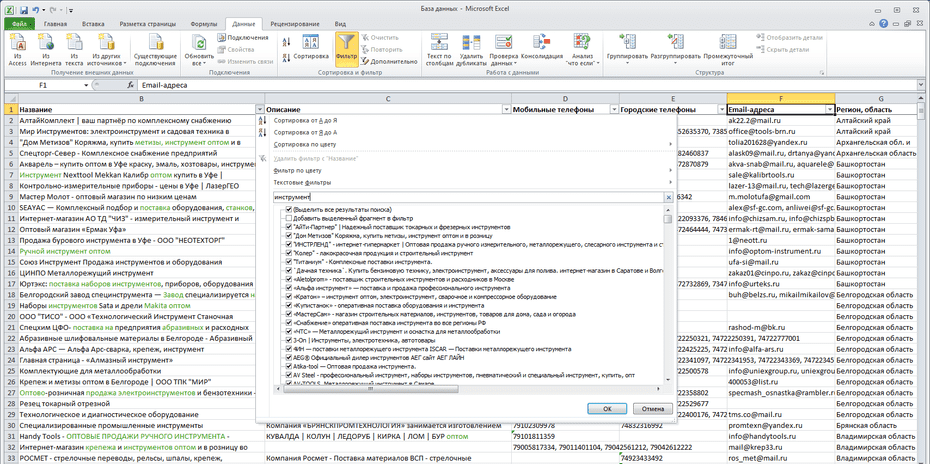Uncheck the 'АйТи-Партнер' filter item
Image resolution: width=930 pixels, height=464 pixels.
[289, 227]
